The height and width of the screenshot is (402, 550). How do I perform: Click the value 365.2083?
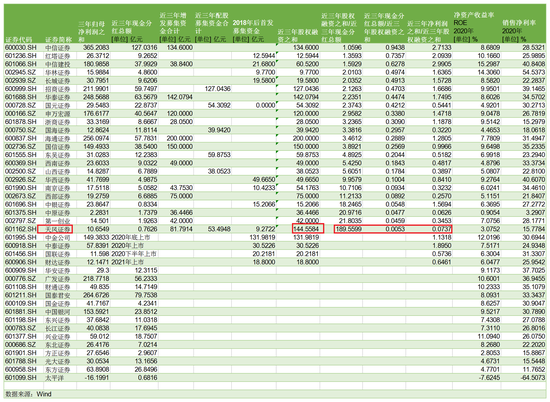tap(96, 47)
